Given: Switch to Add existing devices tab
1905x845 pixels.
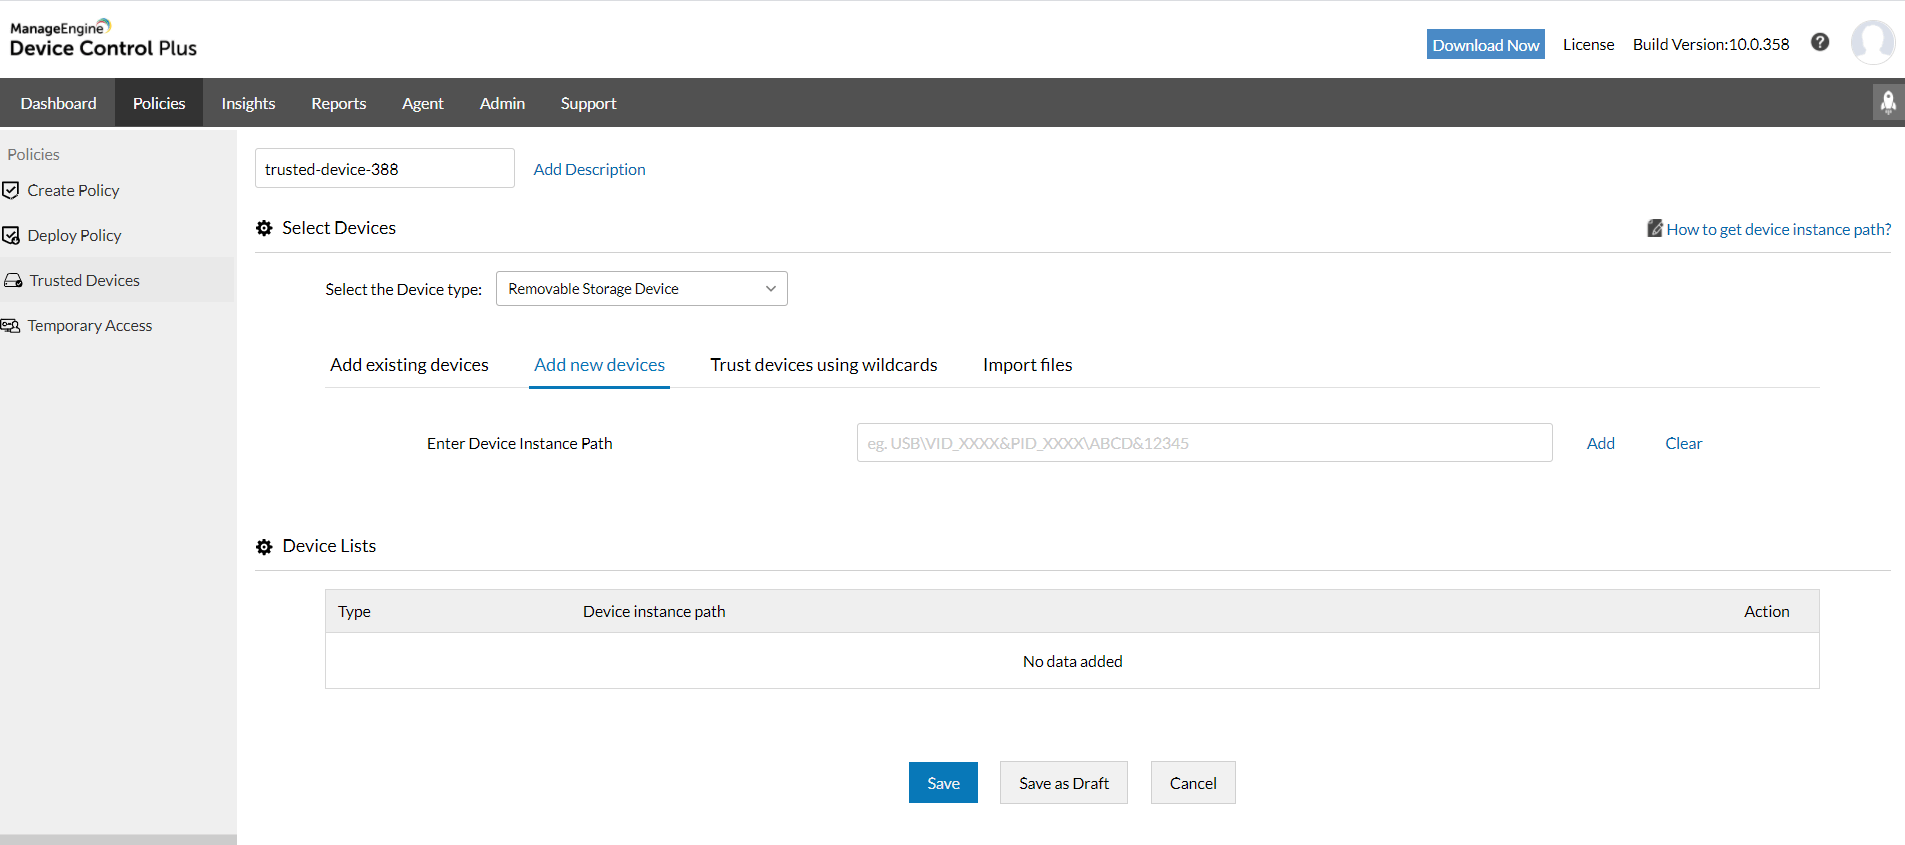Looking at the screenshot, I should [x=409, y=365].
